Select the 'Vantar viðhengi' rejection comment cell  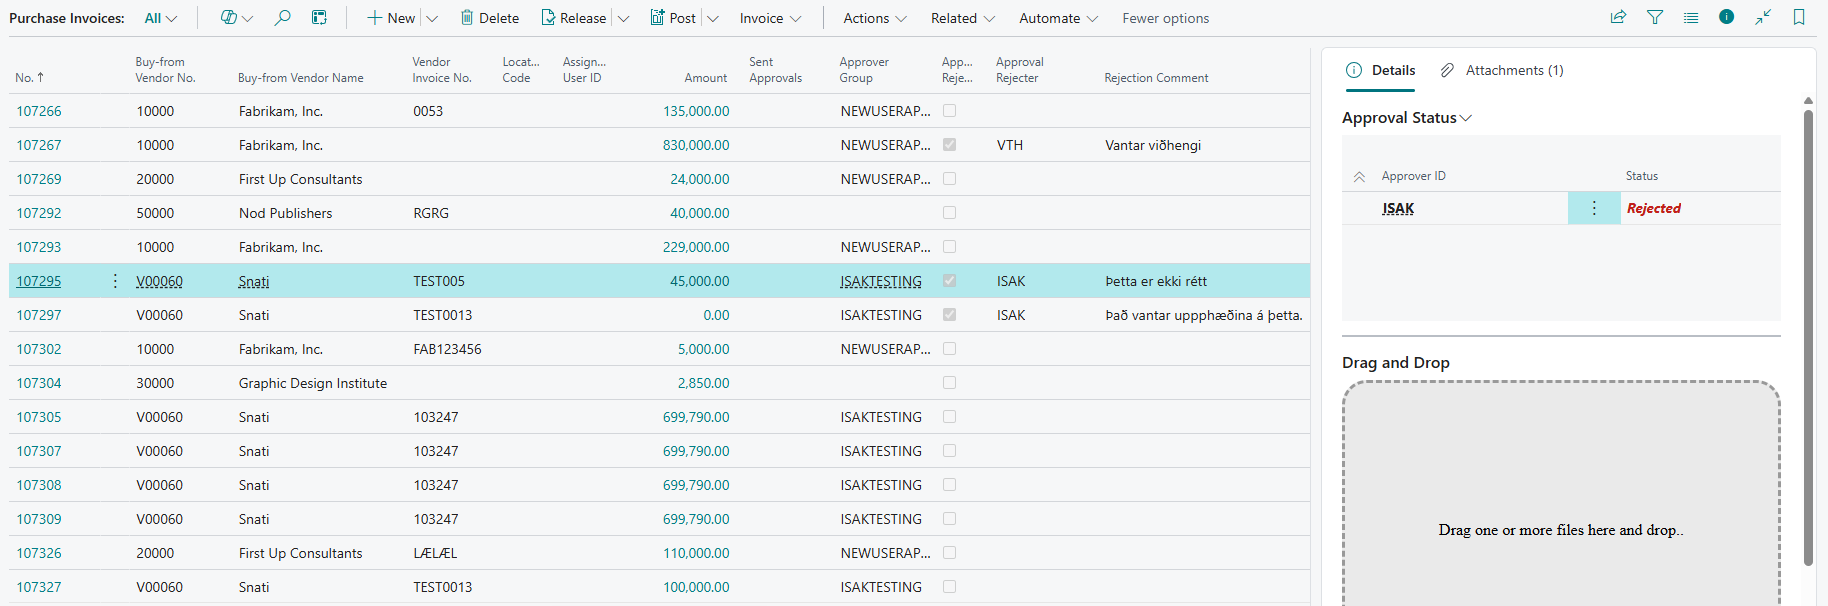pos(1153,145)
